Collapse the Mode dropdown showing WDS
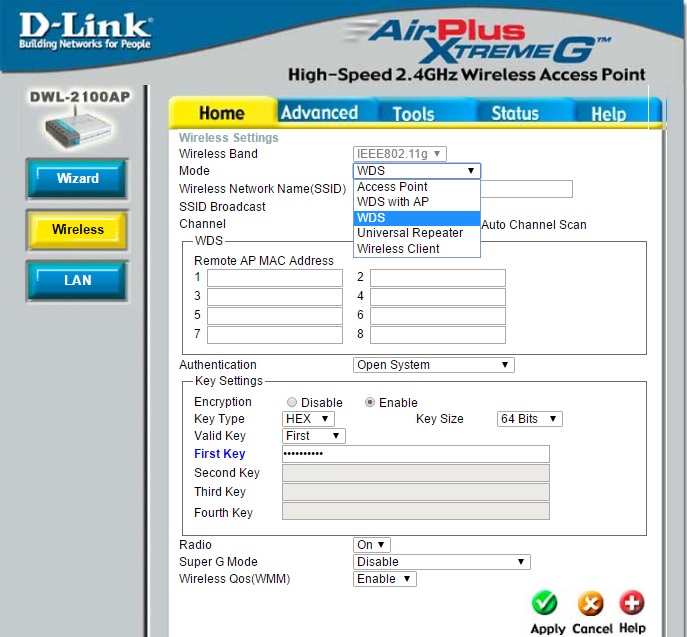 pos(417,170)
